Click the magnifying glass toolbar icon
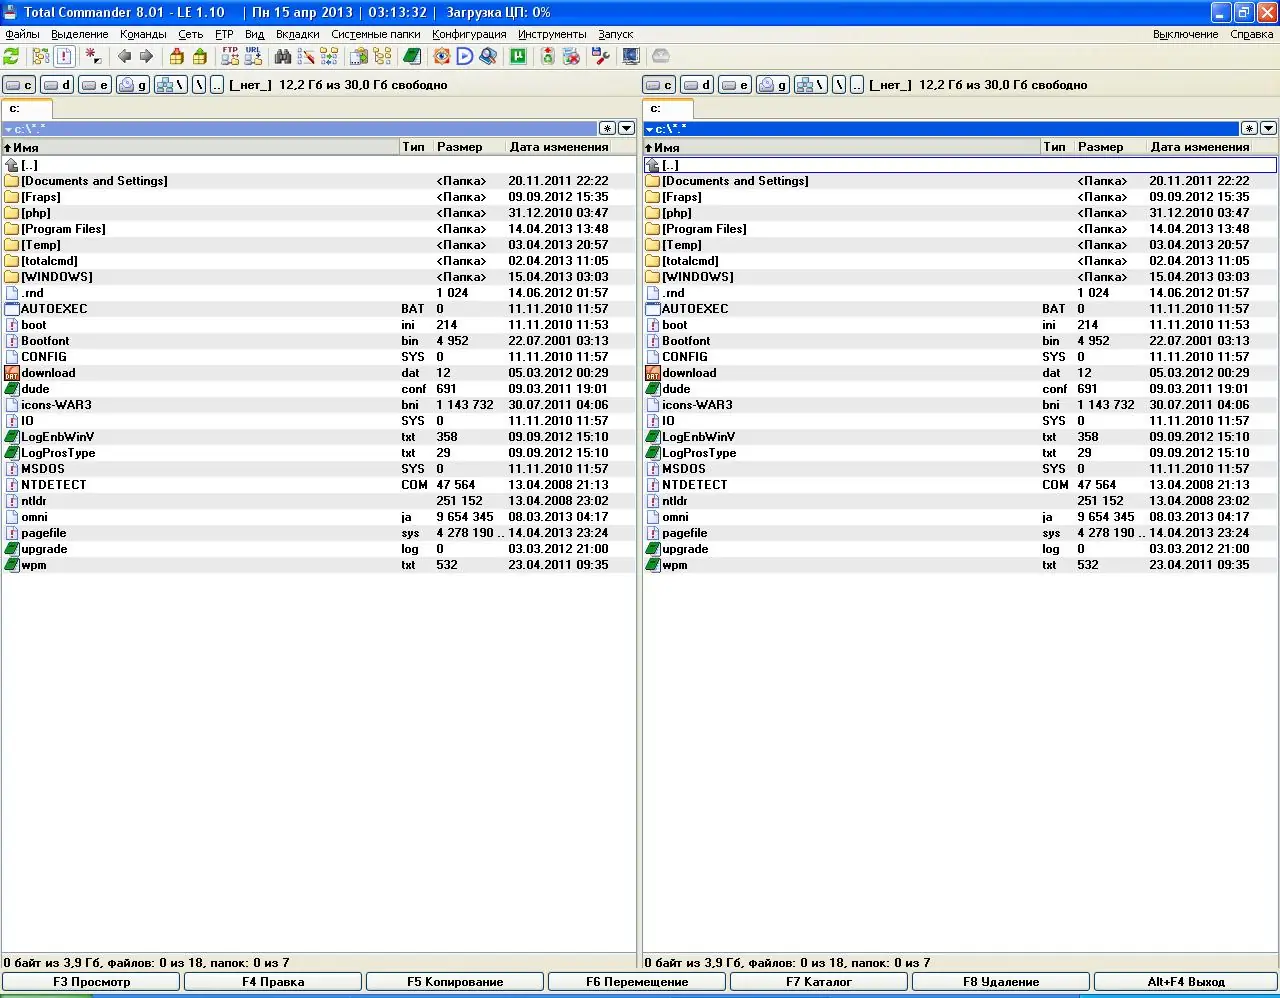 (489, 57)
